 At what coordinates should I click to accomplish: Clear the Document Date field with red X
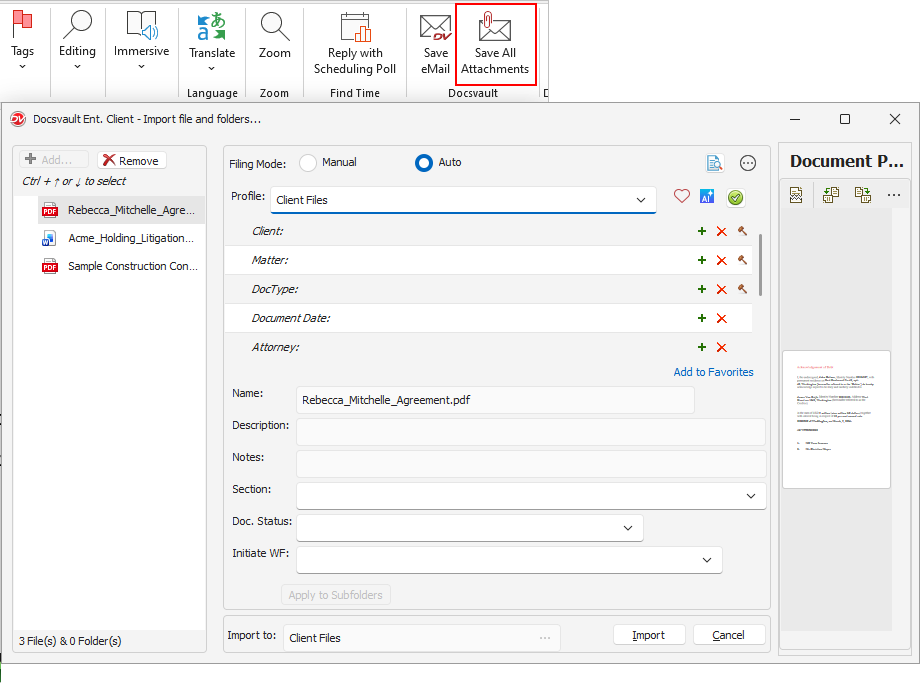point(722,319)
